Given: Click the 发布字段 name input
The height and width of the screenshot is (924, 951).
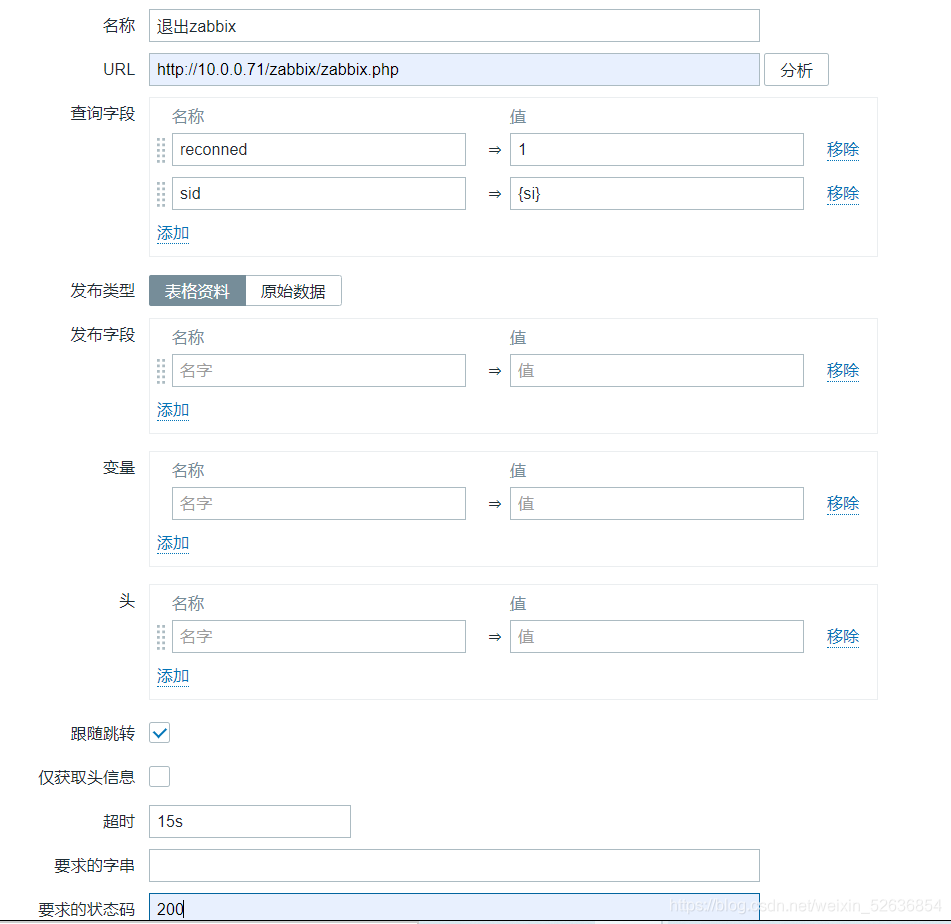Looking at the screenshot, I should click(x=318, y=371).
